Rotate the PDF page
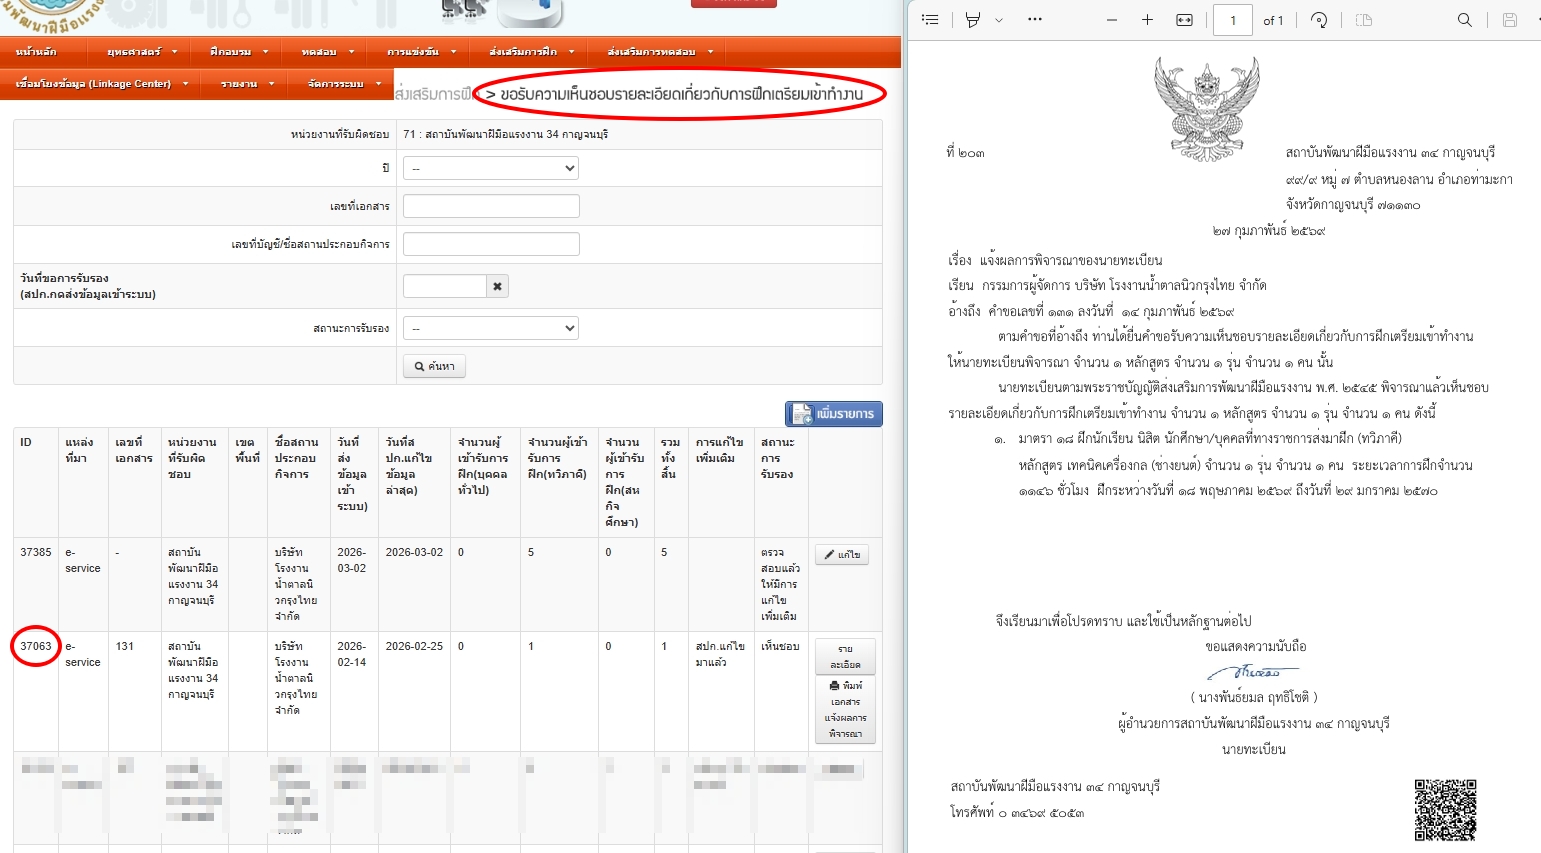Viewport: 1541px width, 853px height. point(1319,20)
